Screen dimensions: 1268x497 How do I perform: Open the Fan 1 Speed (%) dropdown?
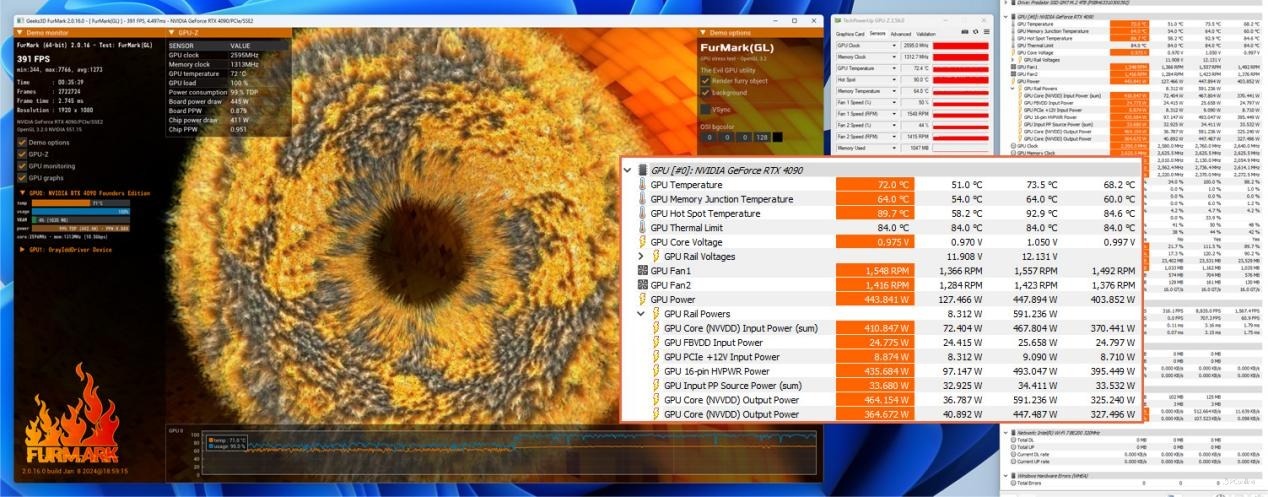[895, 102]
